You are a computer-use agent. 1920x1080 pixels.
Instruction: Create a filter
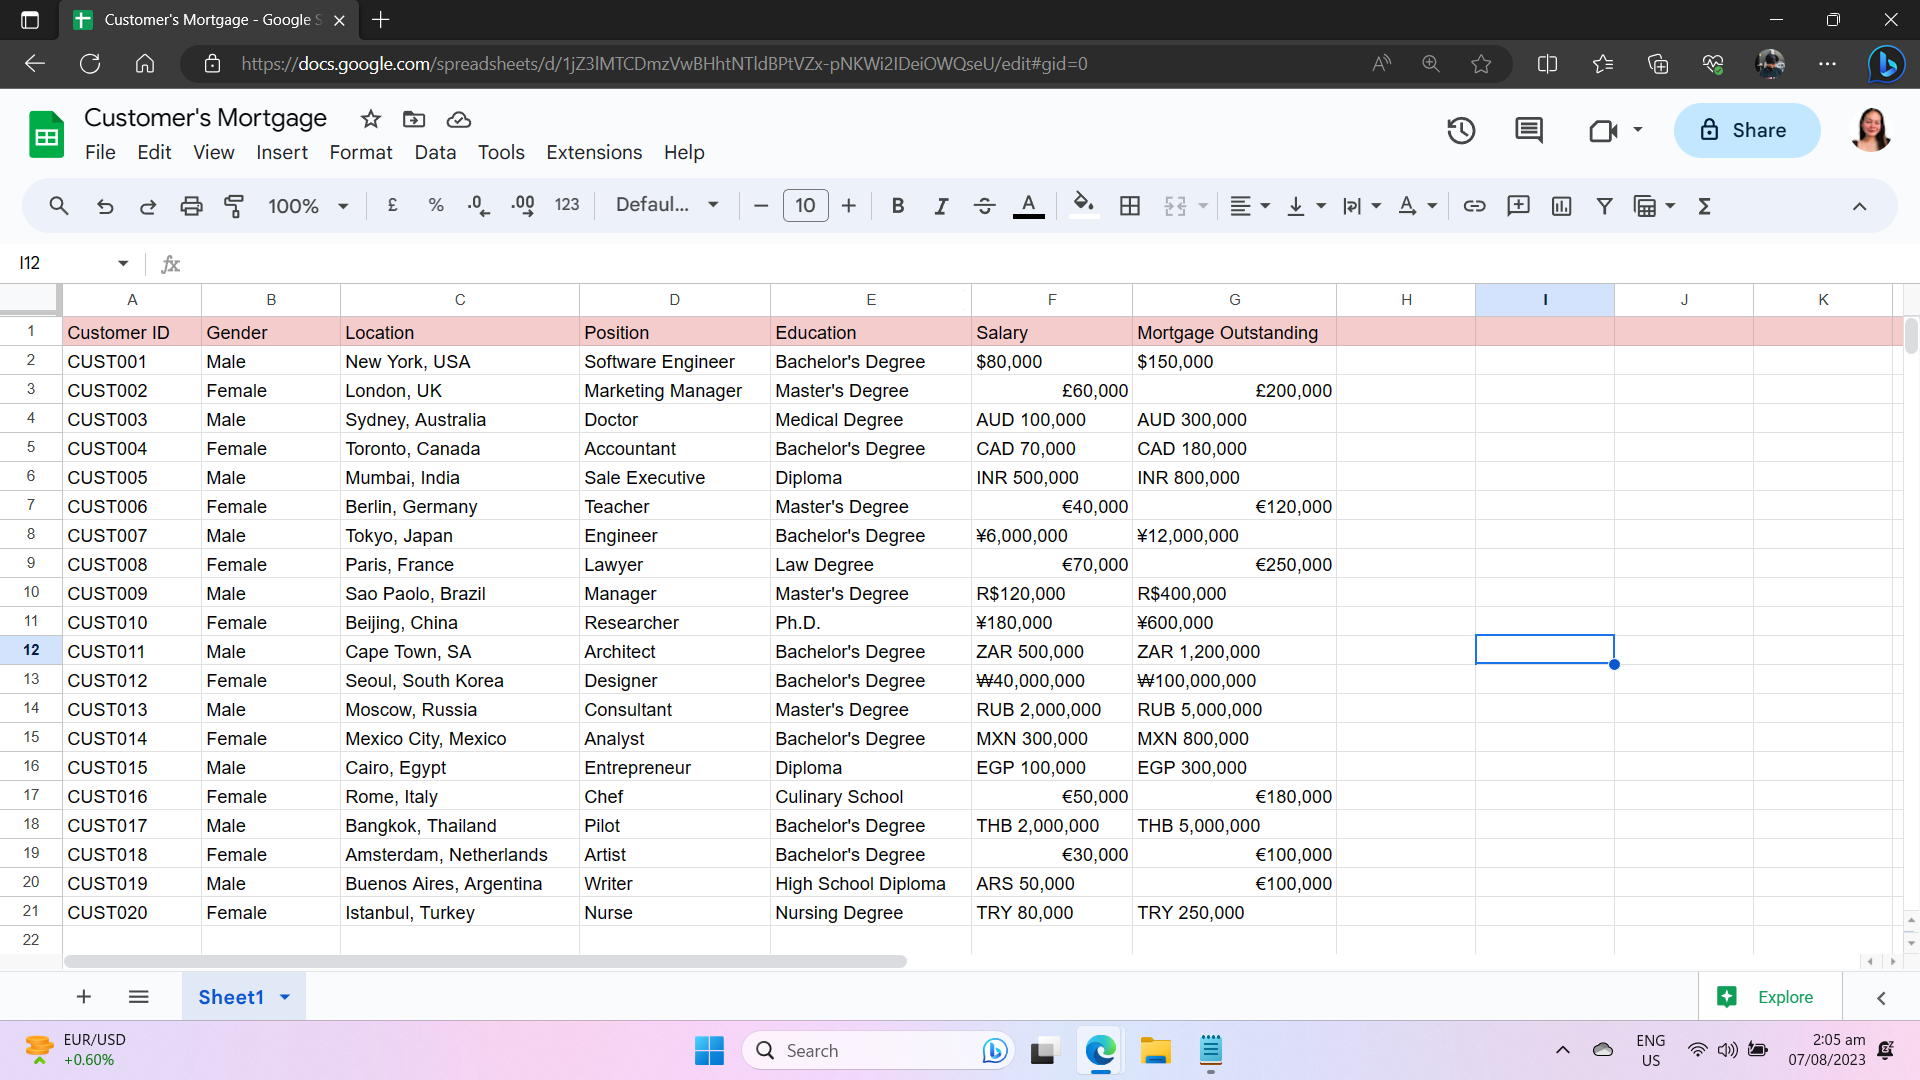[1604, 206]
